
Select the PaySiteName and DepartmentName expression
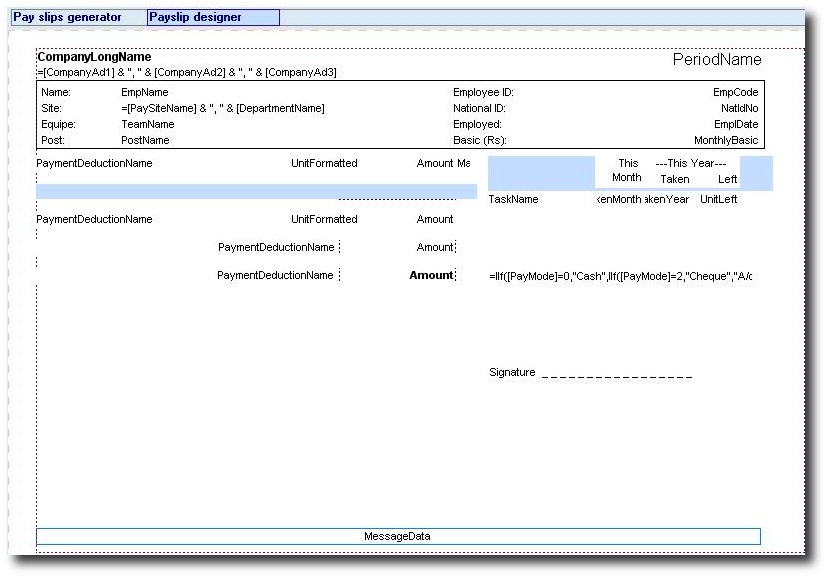(223, 108)
